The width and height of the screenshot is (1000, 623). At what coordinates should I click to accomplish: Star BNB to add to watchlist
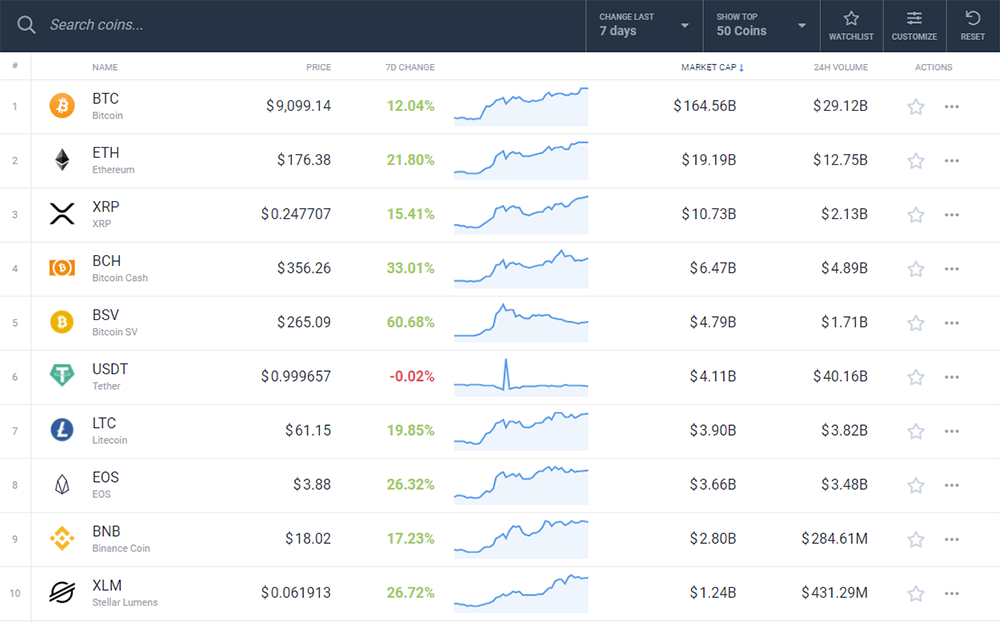916,540
